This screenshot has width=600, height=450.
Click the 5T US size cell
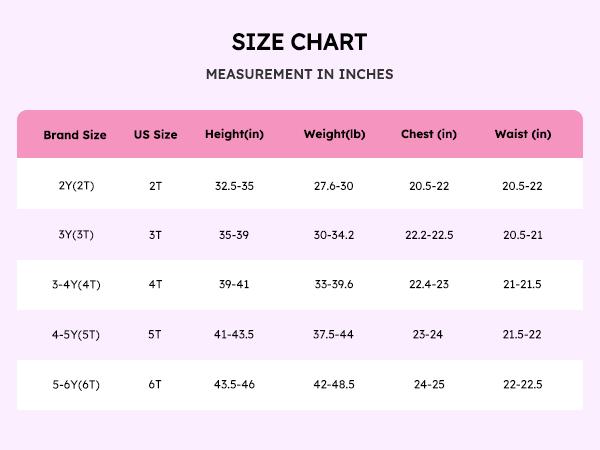coord(155,334)
